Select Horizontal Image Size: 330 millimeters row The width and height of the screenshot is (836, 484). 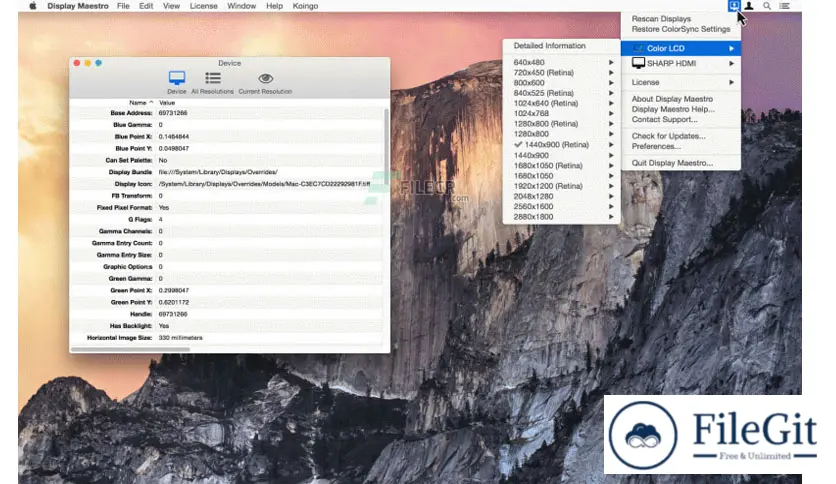pyautogui.click(x=227, y=337)
